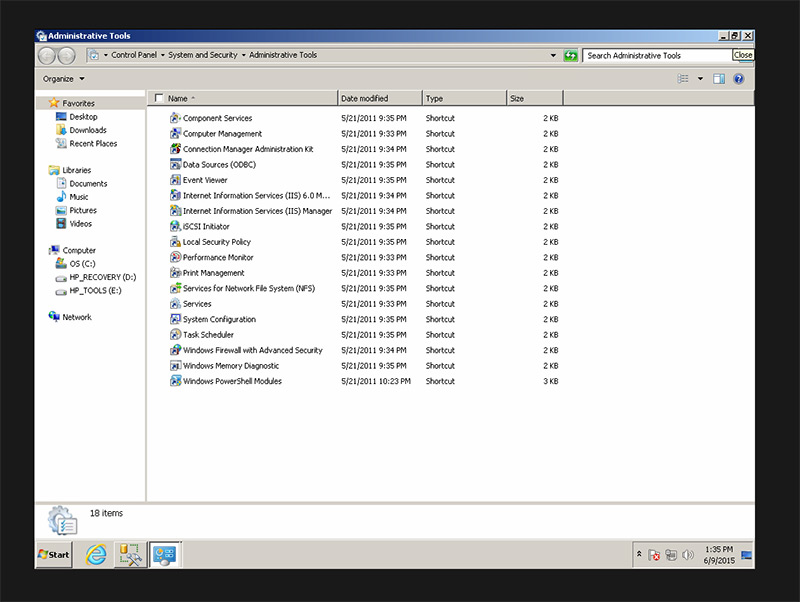Sort by the Size column header
This screenshot has height=602, width=800.
pos(535,98)
